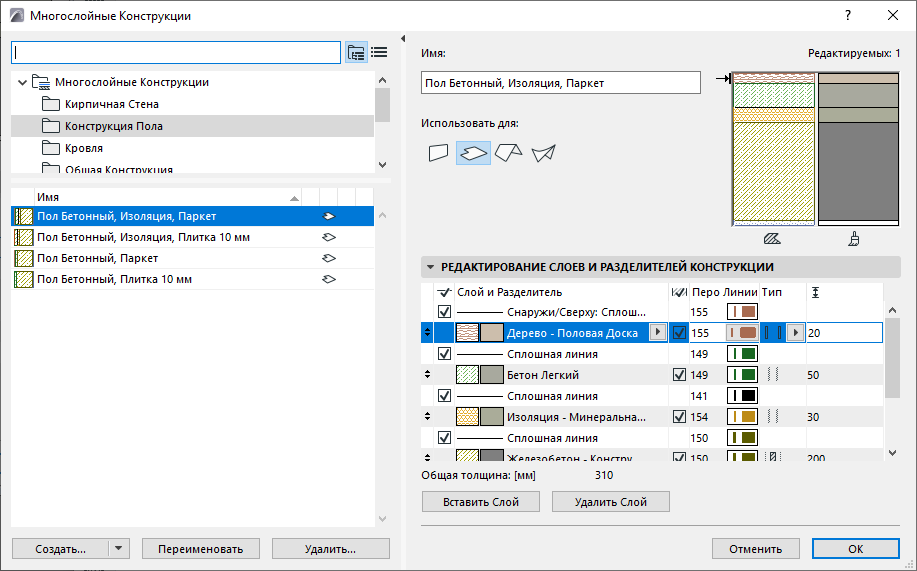Screen dimensions: 917x571
Task: Sort list by Имя column header
Action: (x=168, y=197)
